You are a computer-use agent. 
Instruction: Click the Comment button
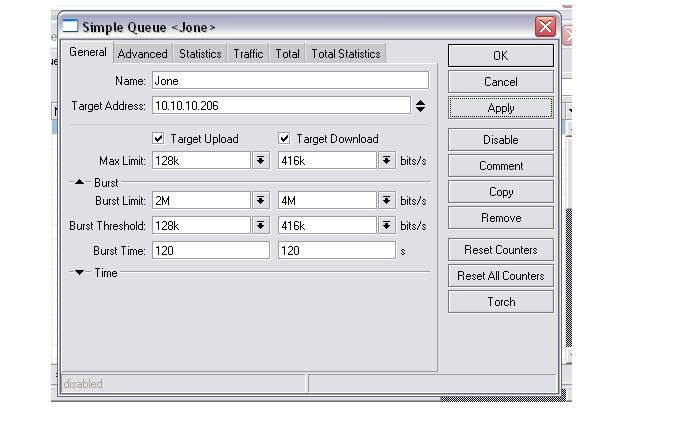point(501,166)
